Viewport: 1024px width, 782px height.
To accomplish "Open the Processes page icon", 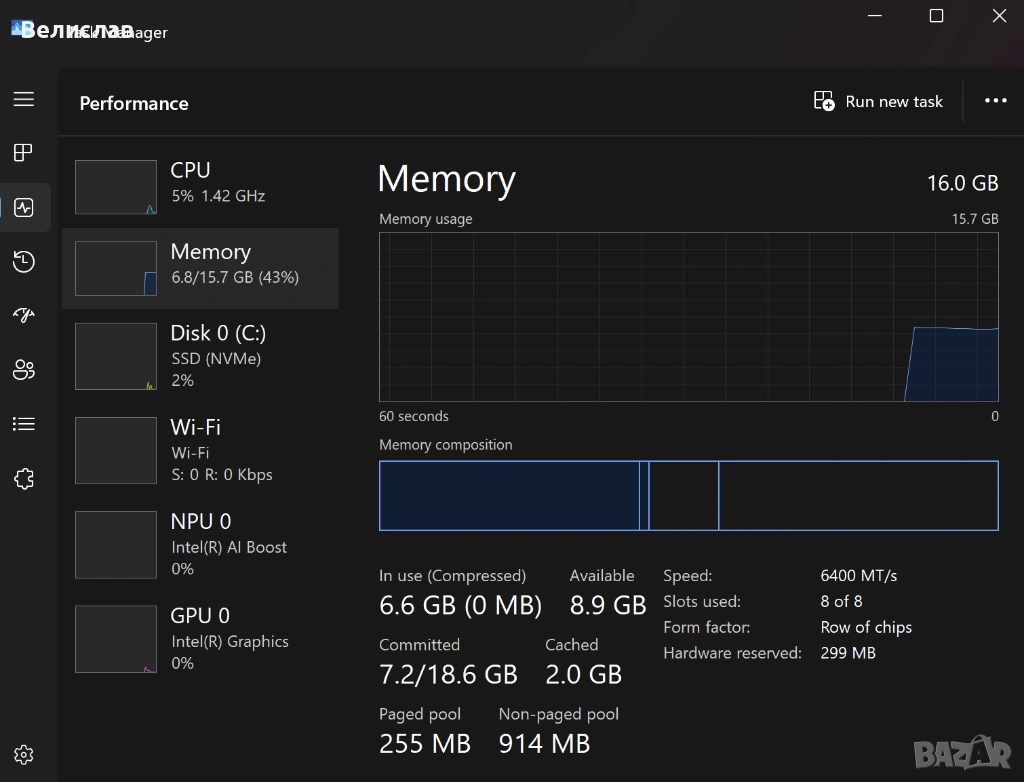I will [x=24, y=153].
